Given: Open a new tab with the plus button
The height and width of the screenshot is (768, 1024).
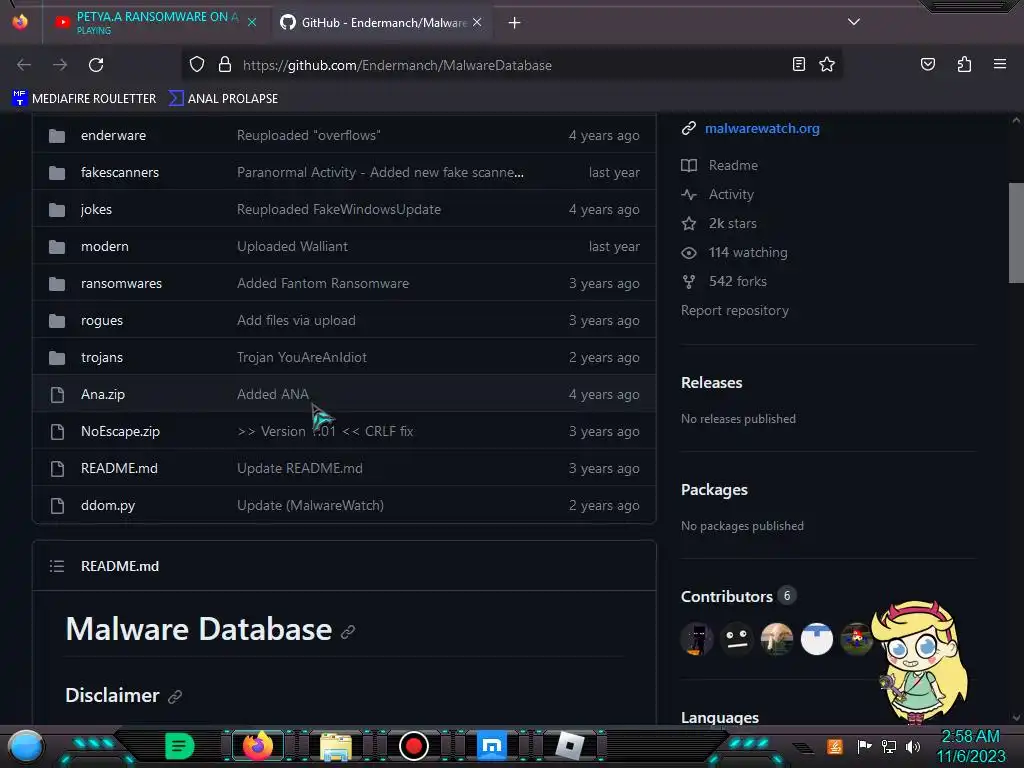Looking at the screenshot, I should pos(514,23).
